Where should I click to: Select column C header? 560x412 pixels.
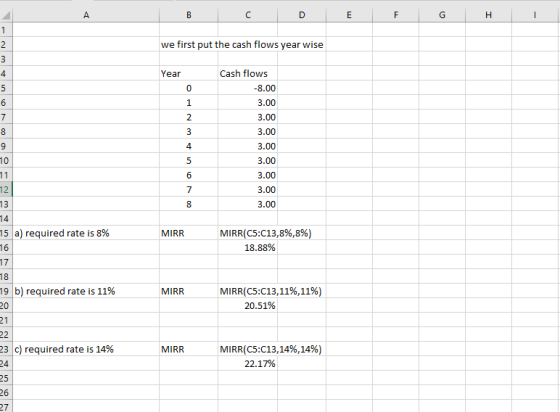[x=248, y=15]
